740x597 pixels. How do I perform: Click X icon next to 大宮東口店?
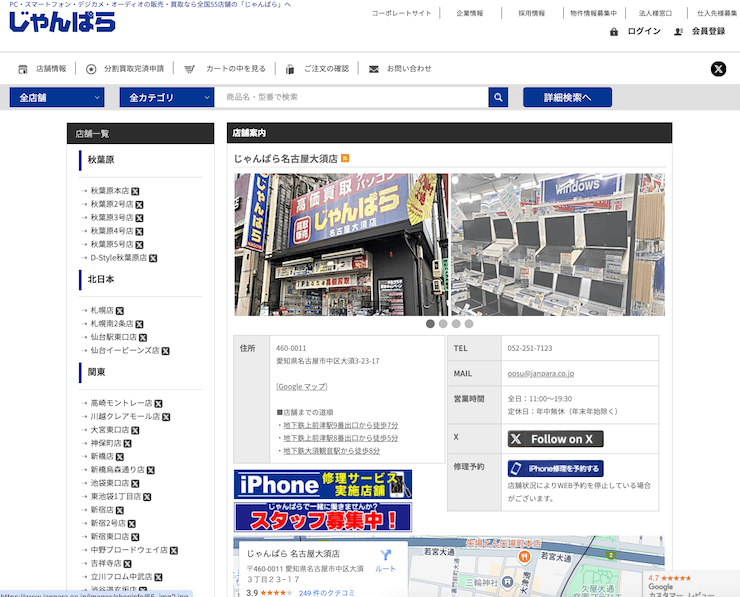tap(135, 430)
